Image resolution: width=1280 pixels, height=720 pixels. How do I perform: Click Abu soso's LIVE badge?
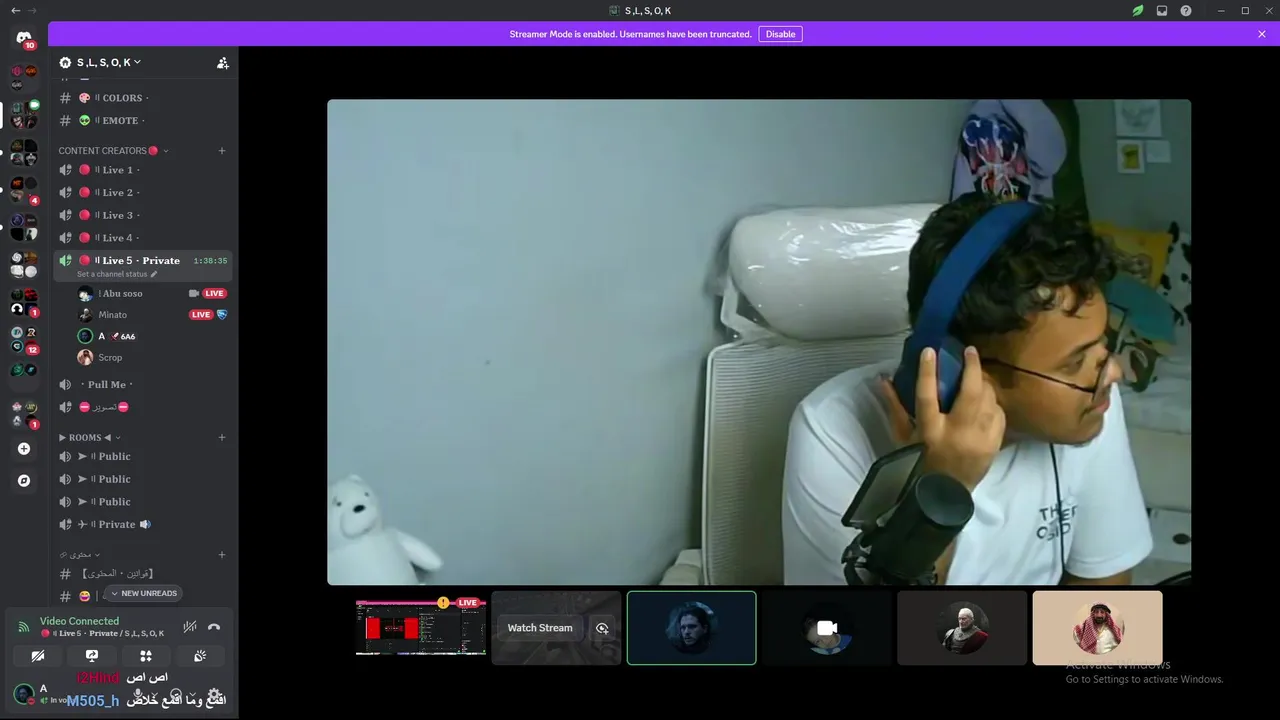click(x=214, y=293)
